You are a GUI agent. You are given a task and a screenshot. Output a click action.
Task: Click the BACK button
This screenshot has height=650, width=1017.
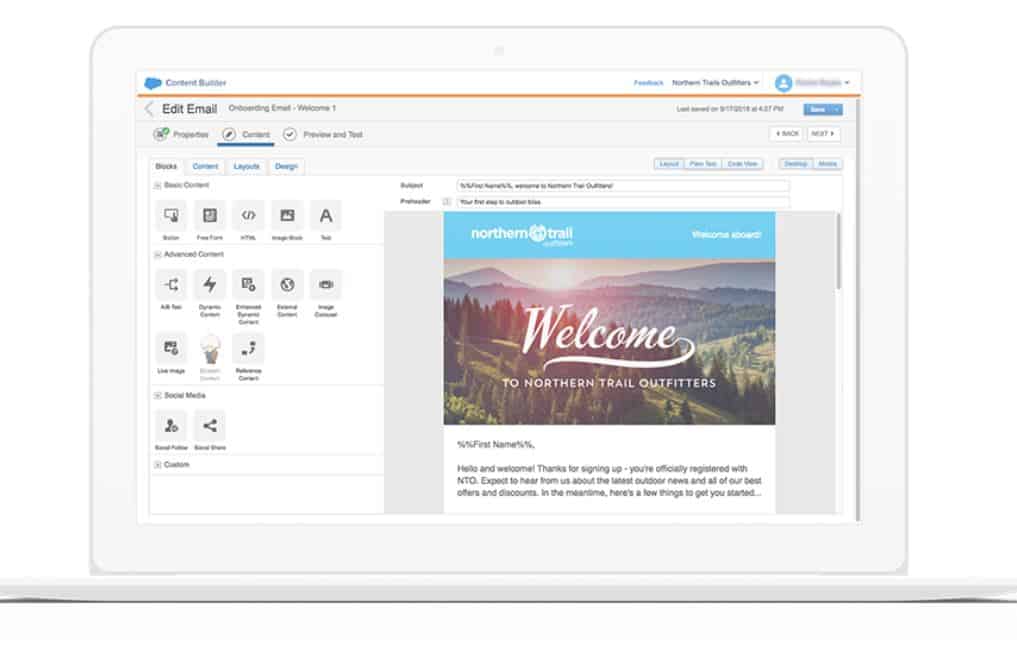pyautogui.click(x=787, y=134)
